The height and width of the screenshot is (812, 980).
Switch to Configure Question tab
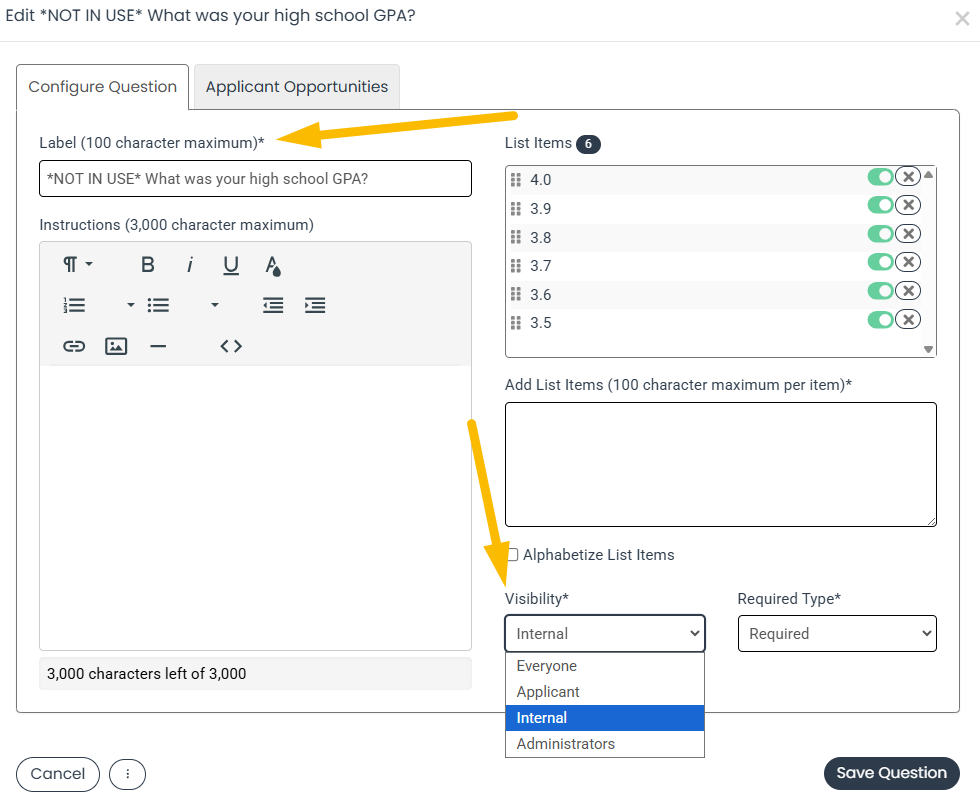[x=102, y=87]
